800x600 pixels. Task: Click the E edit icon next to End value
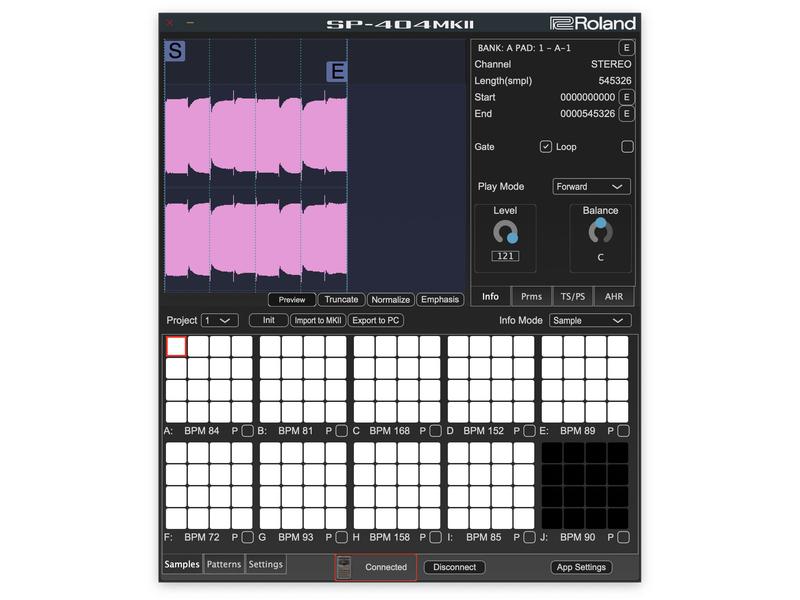coord(627,114)
